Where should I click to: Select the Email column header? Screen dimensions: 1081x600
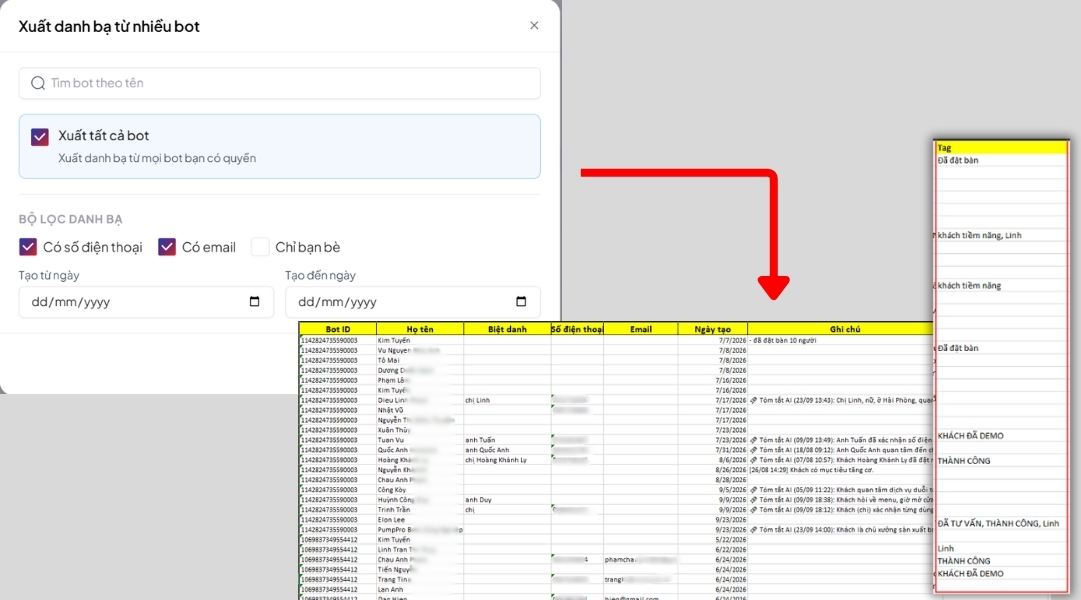point(640,329)
